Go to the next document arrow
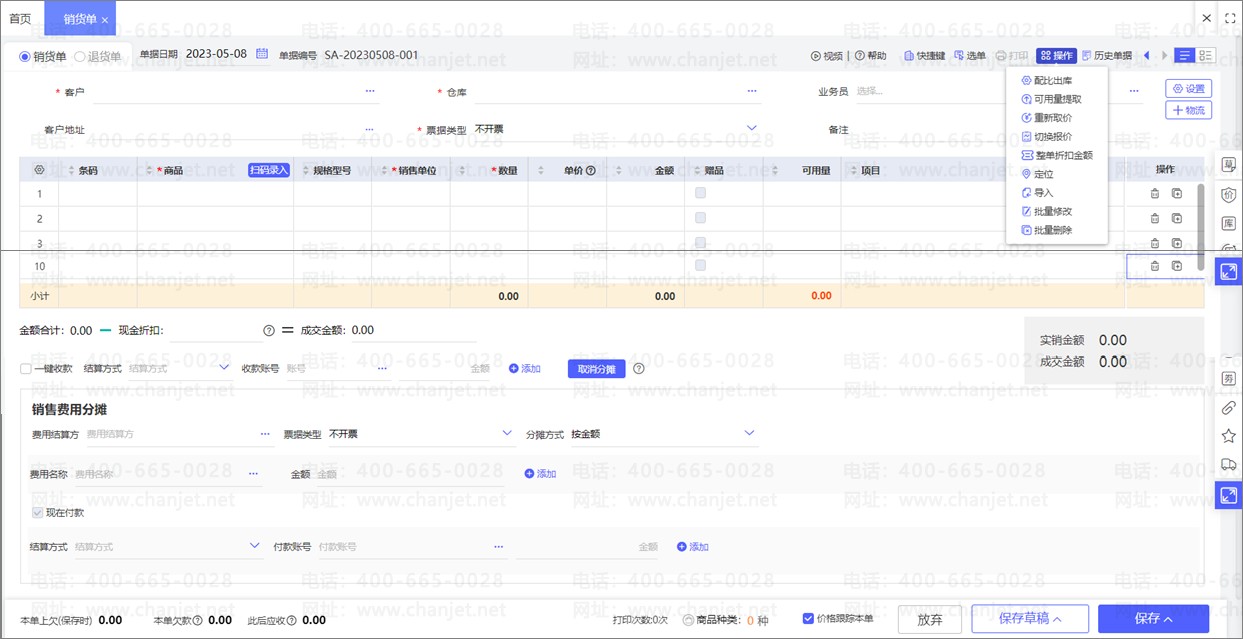The image size is (1243, 639). 1164,56
